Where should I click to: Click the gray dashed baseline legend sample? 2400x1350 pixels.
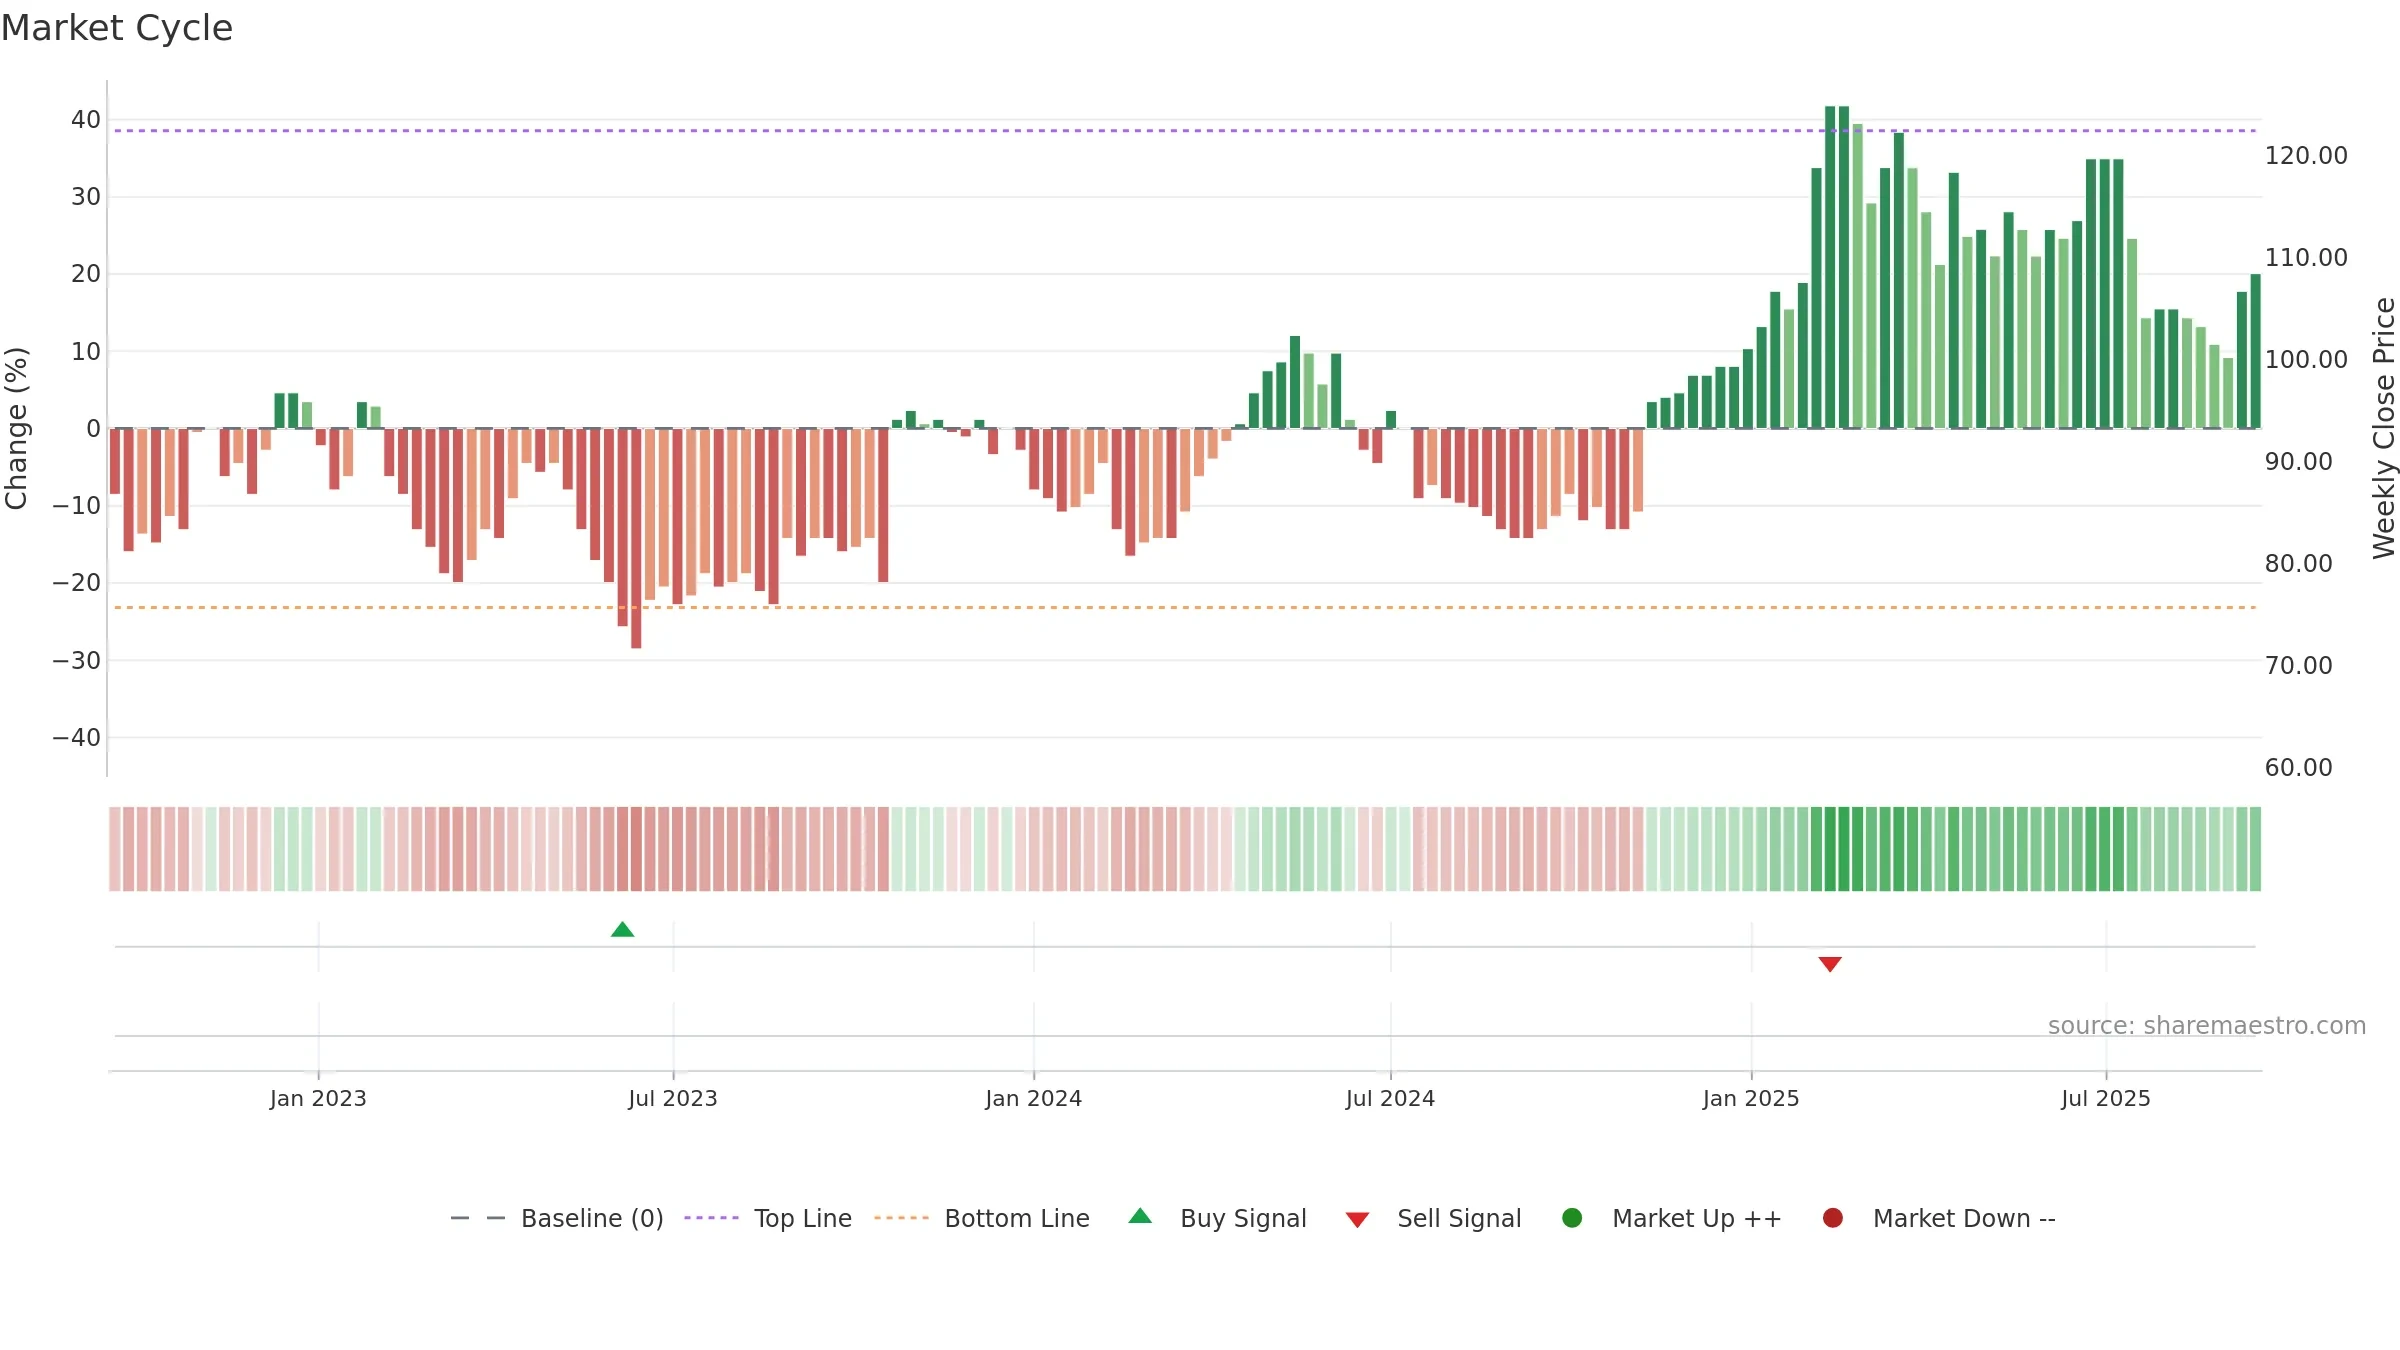coord(478,1218)
